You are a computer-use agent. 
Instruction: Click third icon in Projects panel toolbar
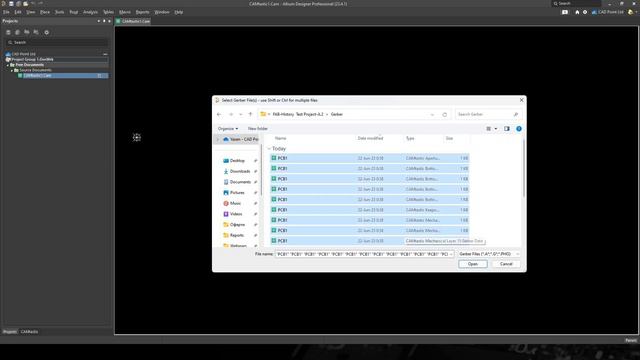[x=27, y=32]
